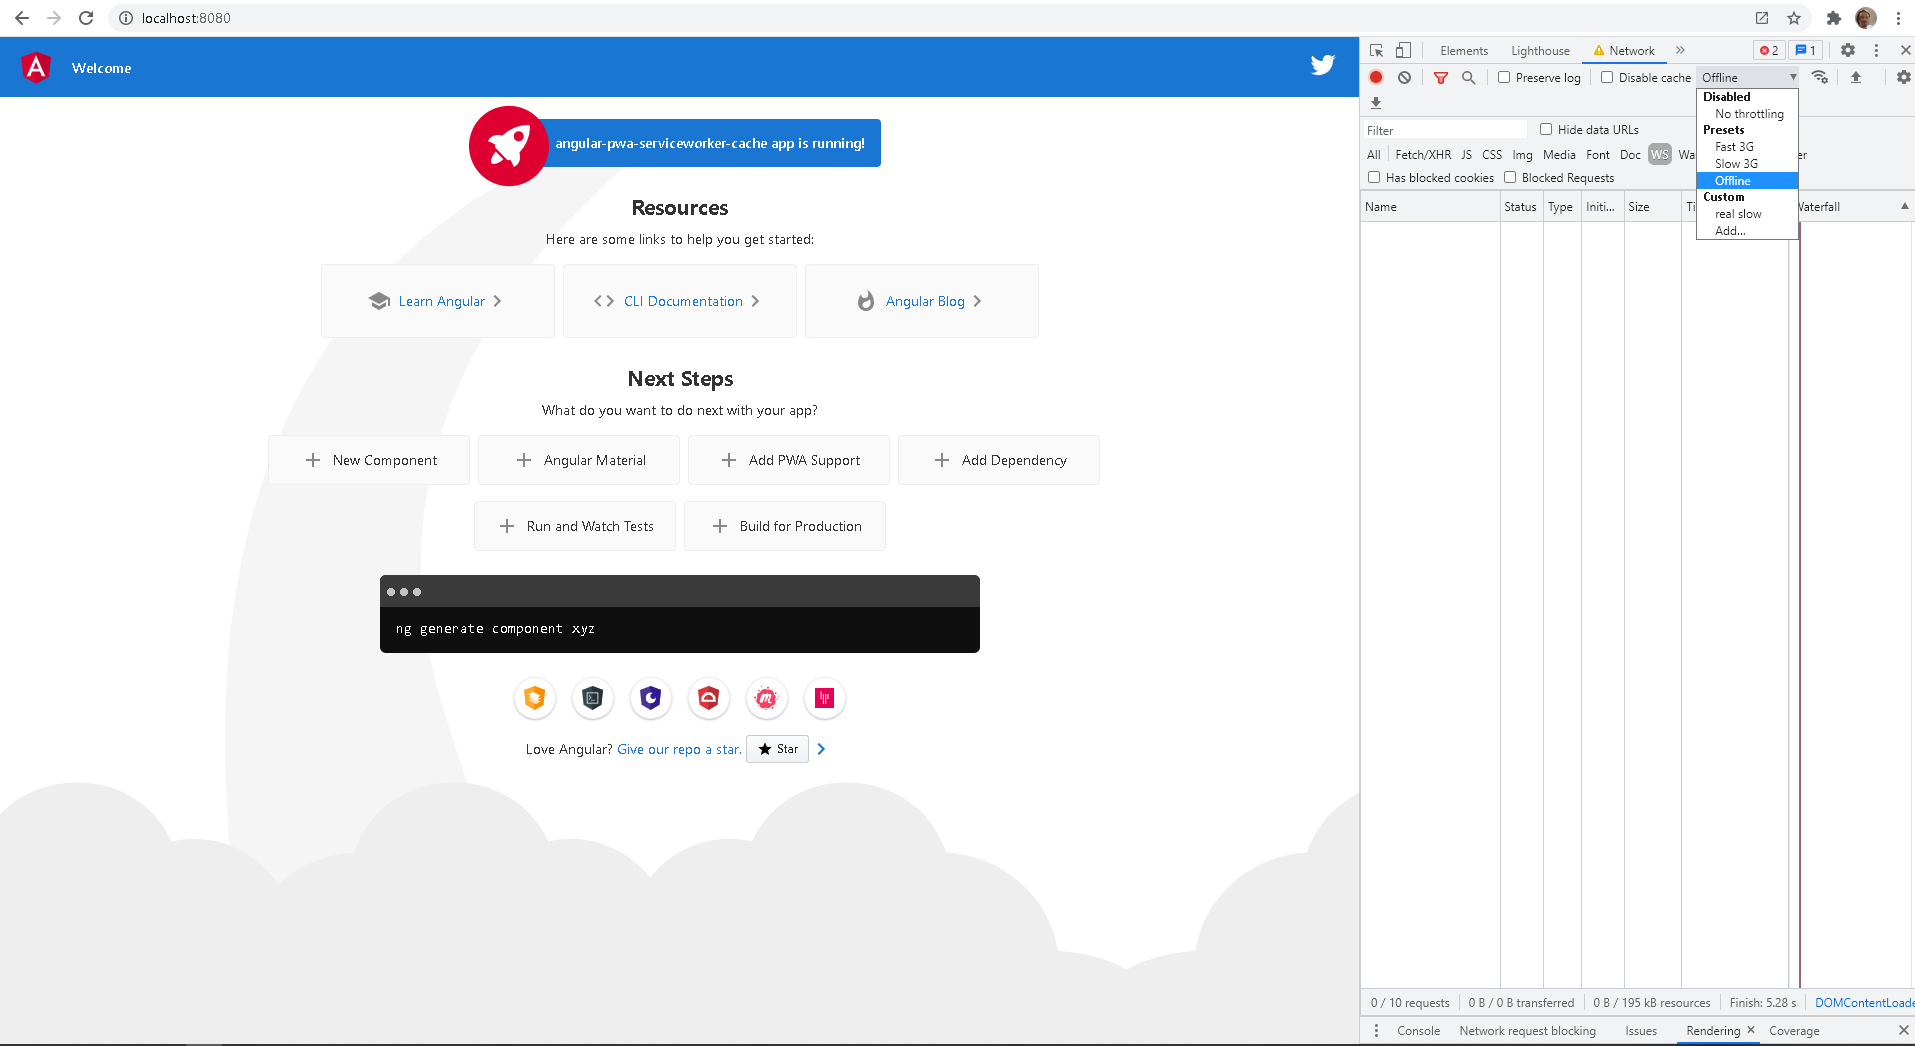Click Add PWA Support button

[x=789, y=460]
